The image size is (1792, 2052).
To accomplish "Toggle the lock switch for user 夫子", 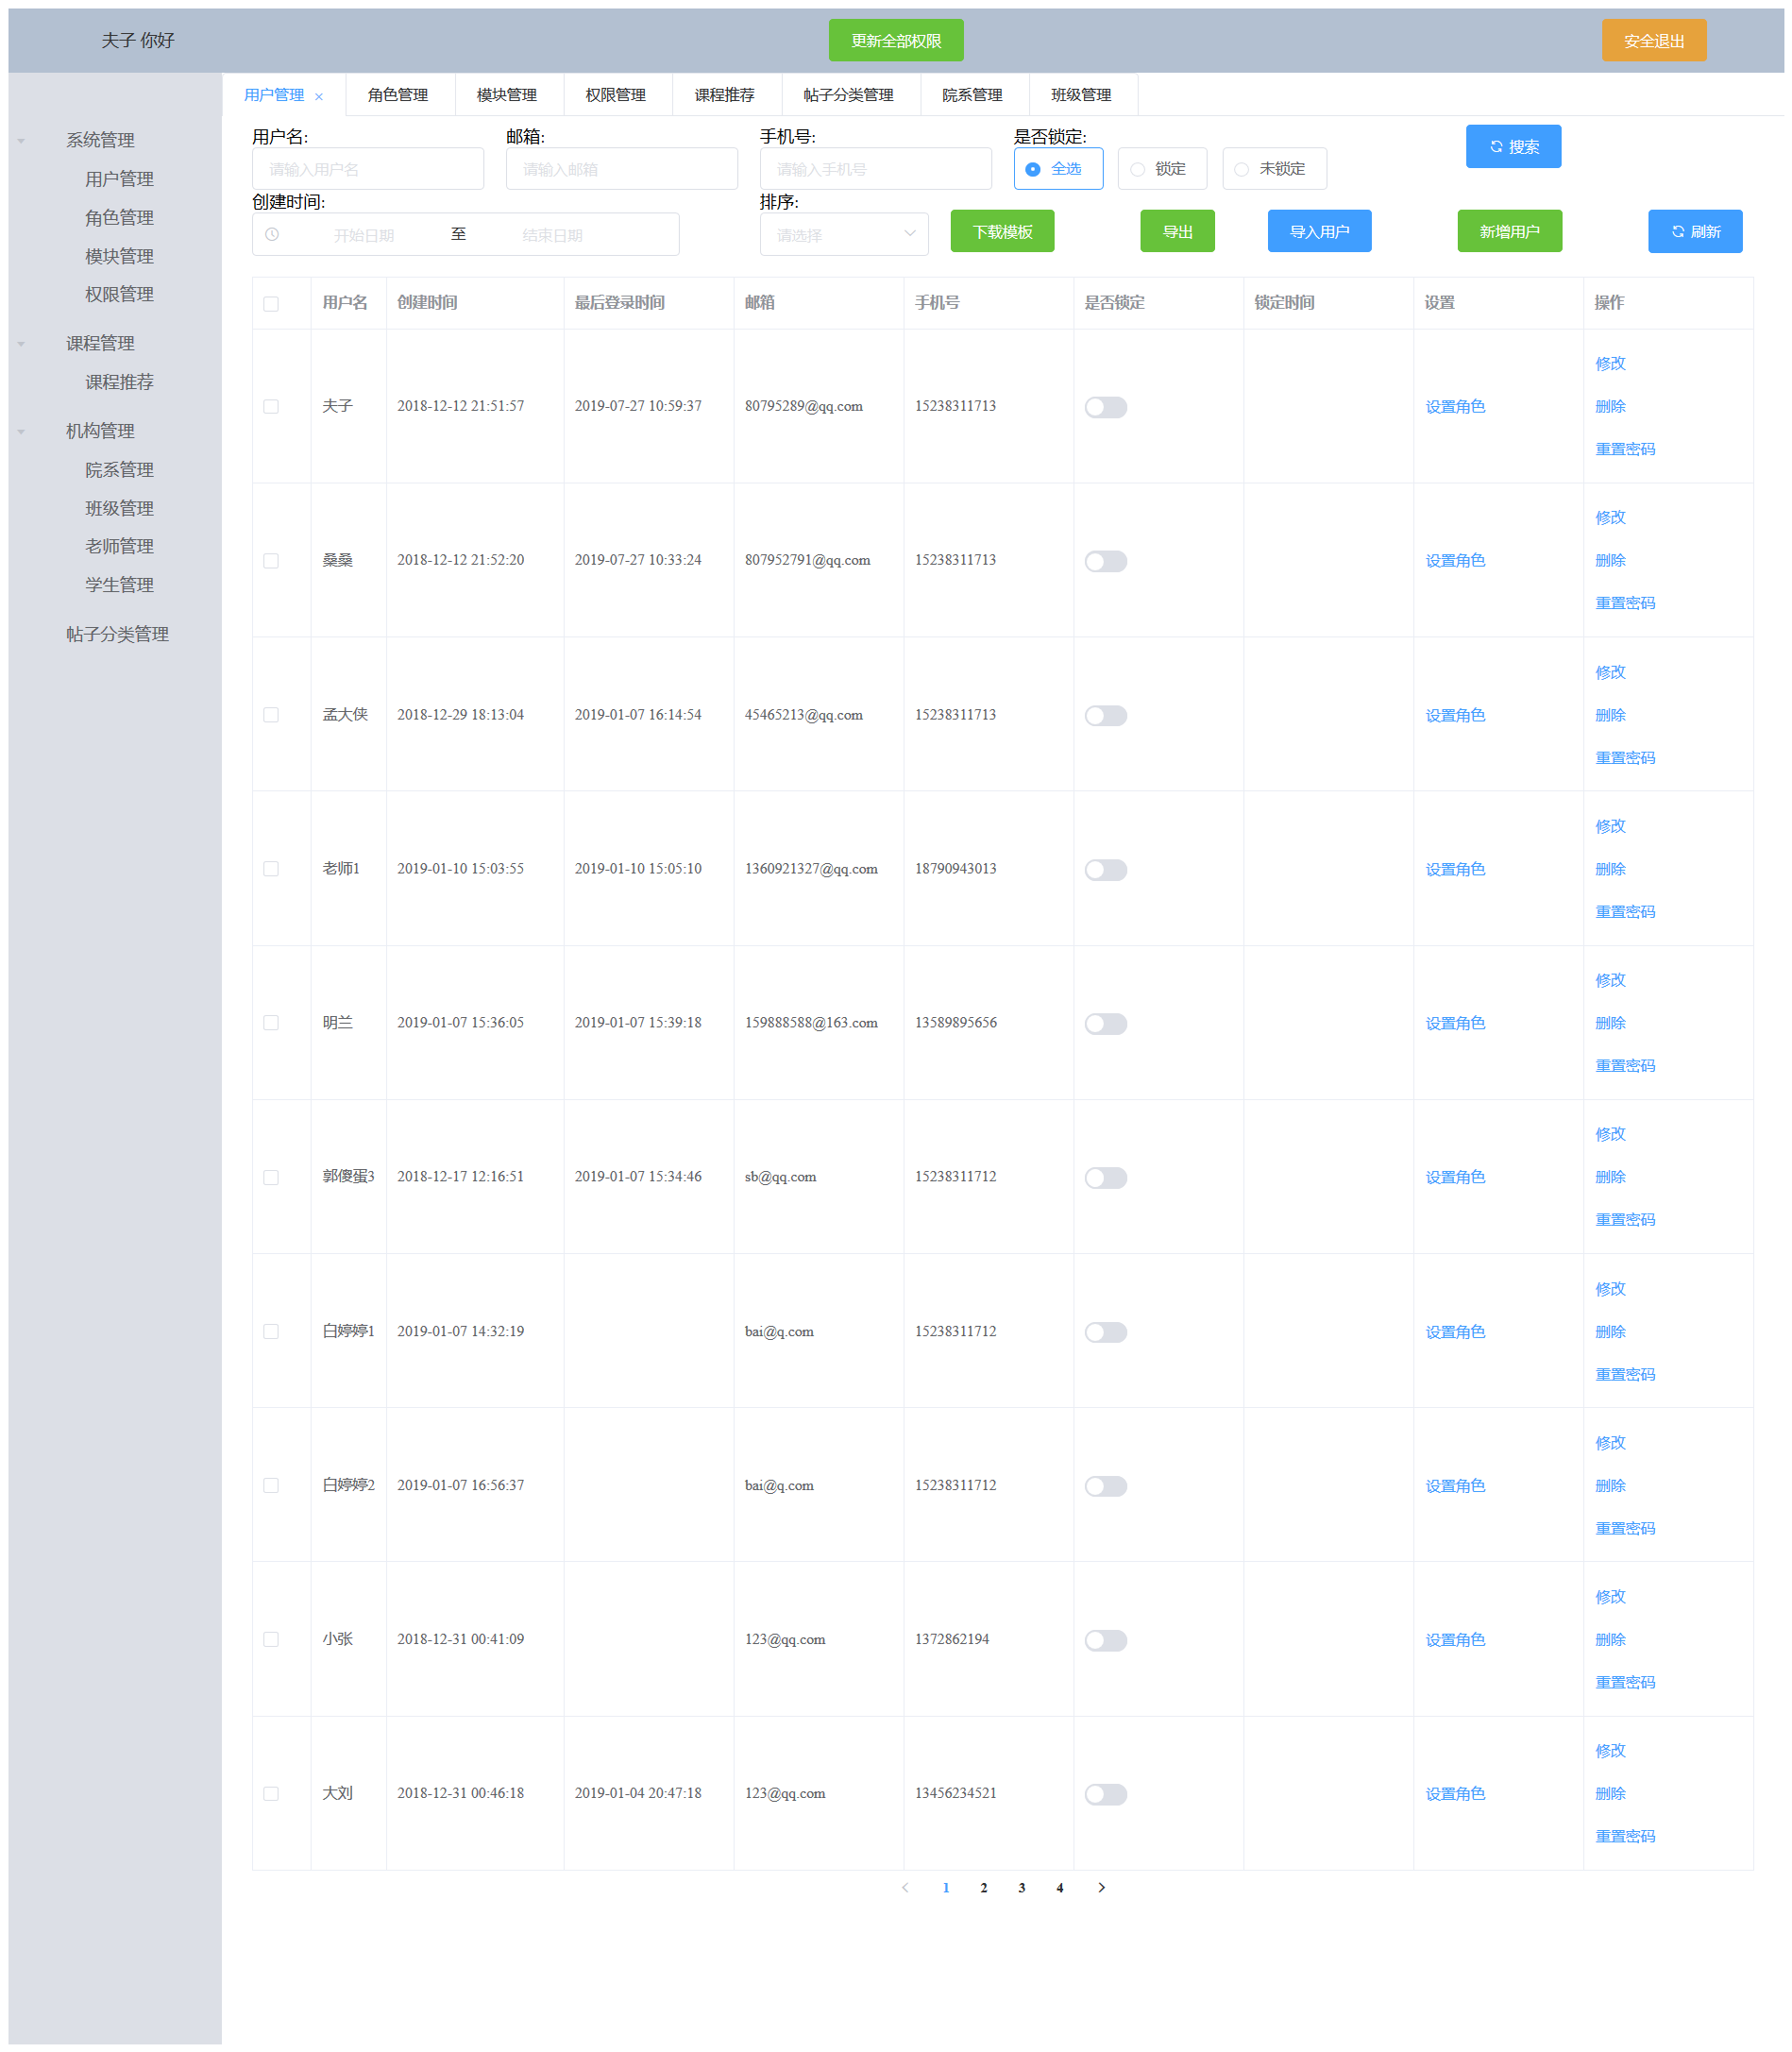I will [1106, 407].
